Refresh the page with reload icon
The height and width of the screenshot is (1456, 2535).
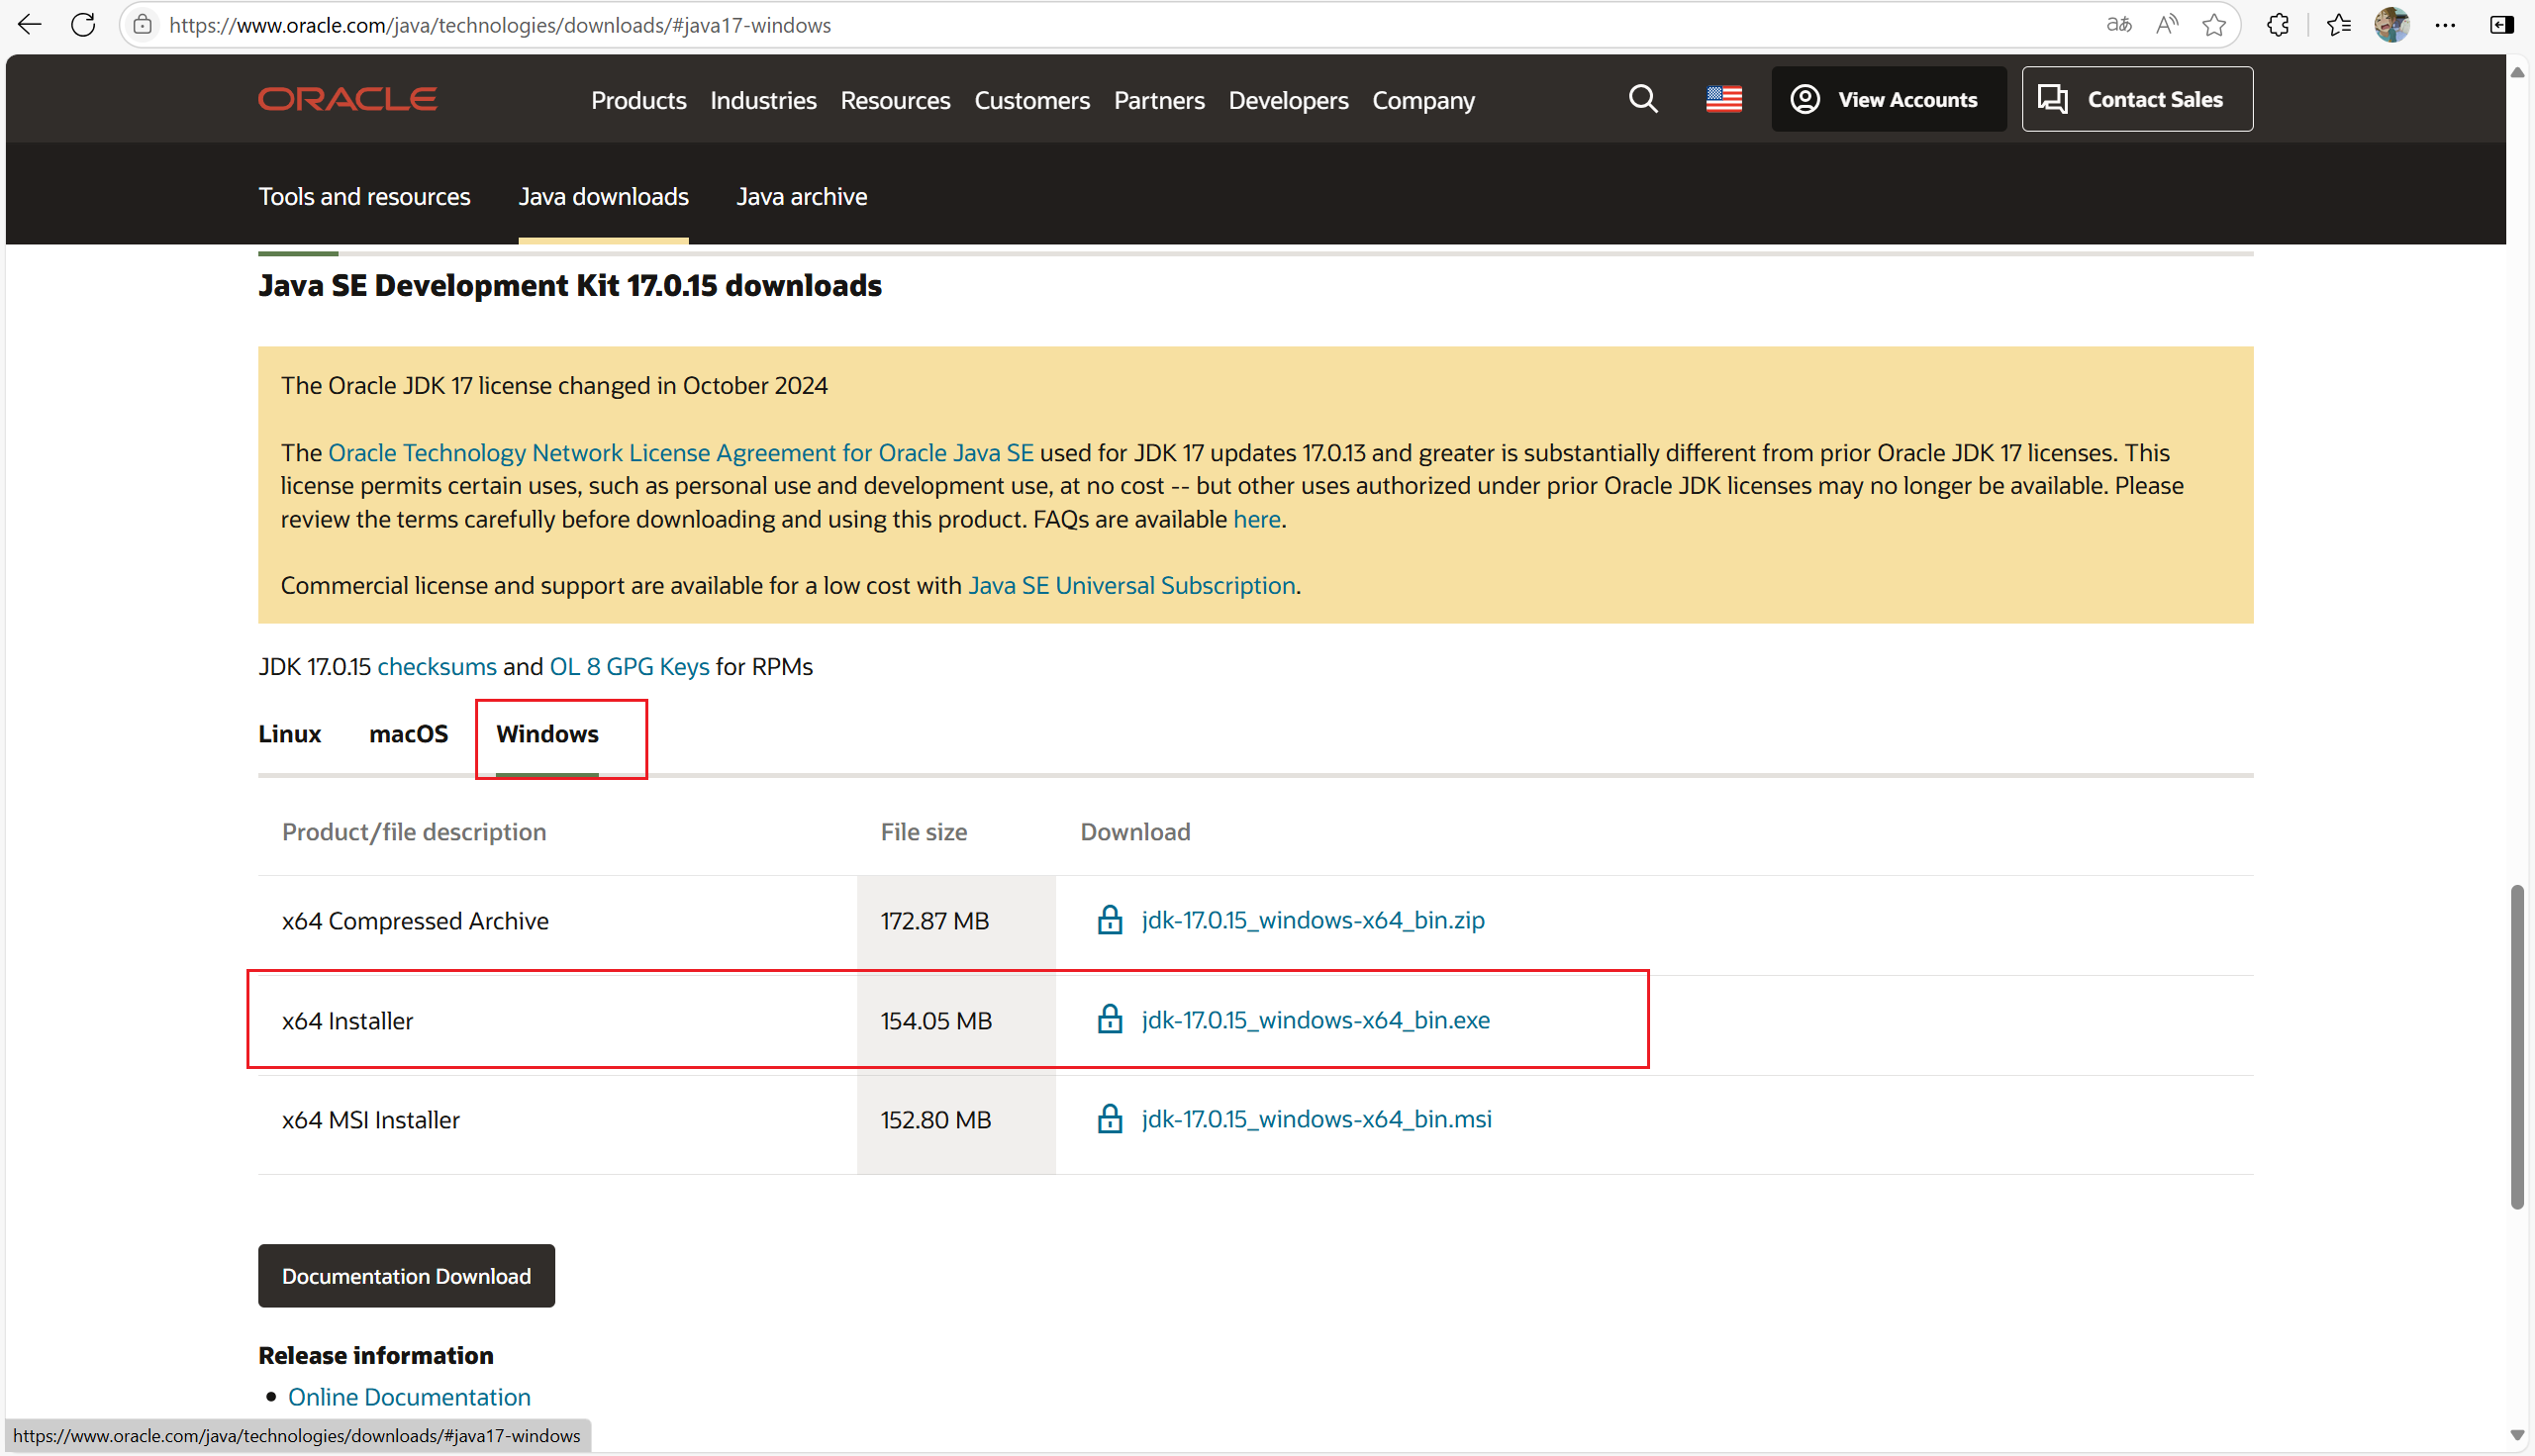click(83, 25)
